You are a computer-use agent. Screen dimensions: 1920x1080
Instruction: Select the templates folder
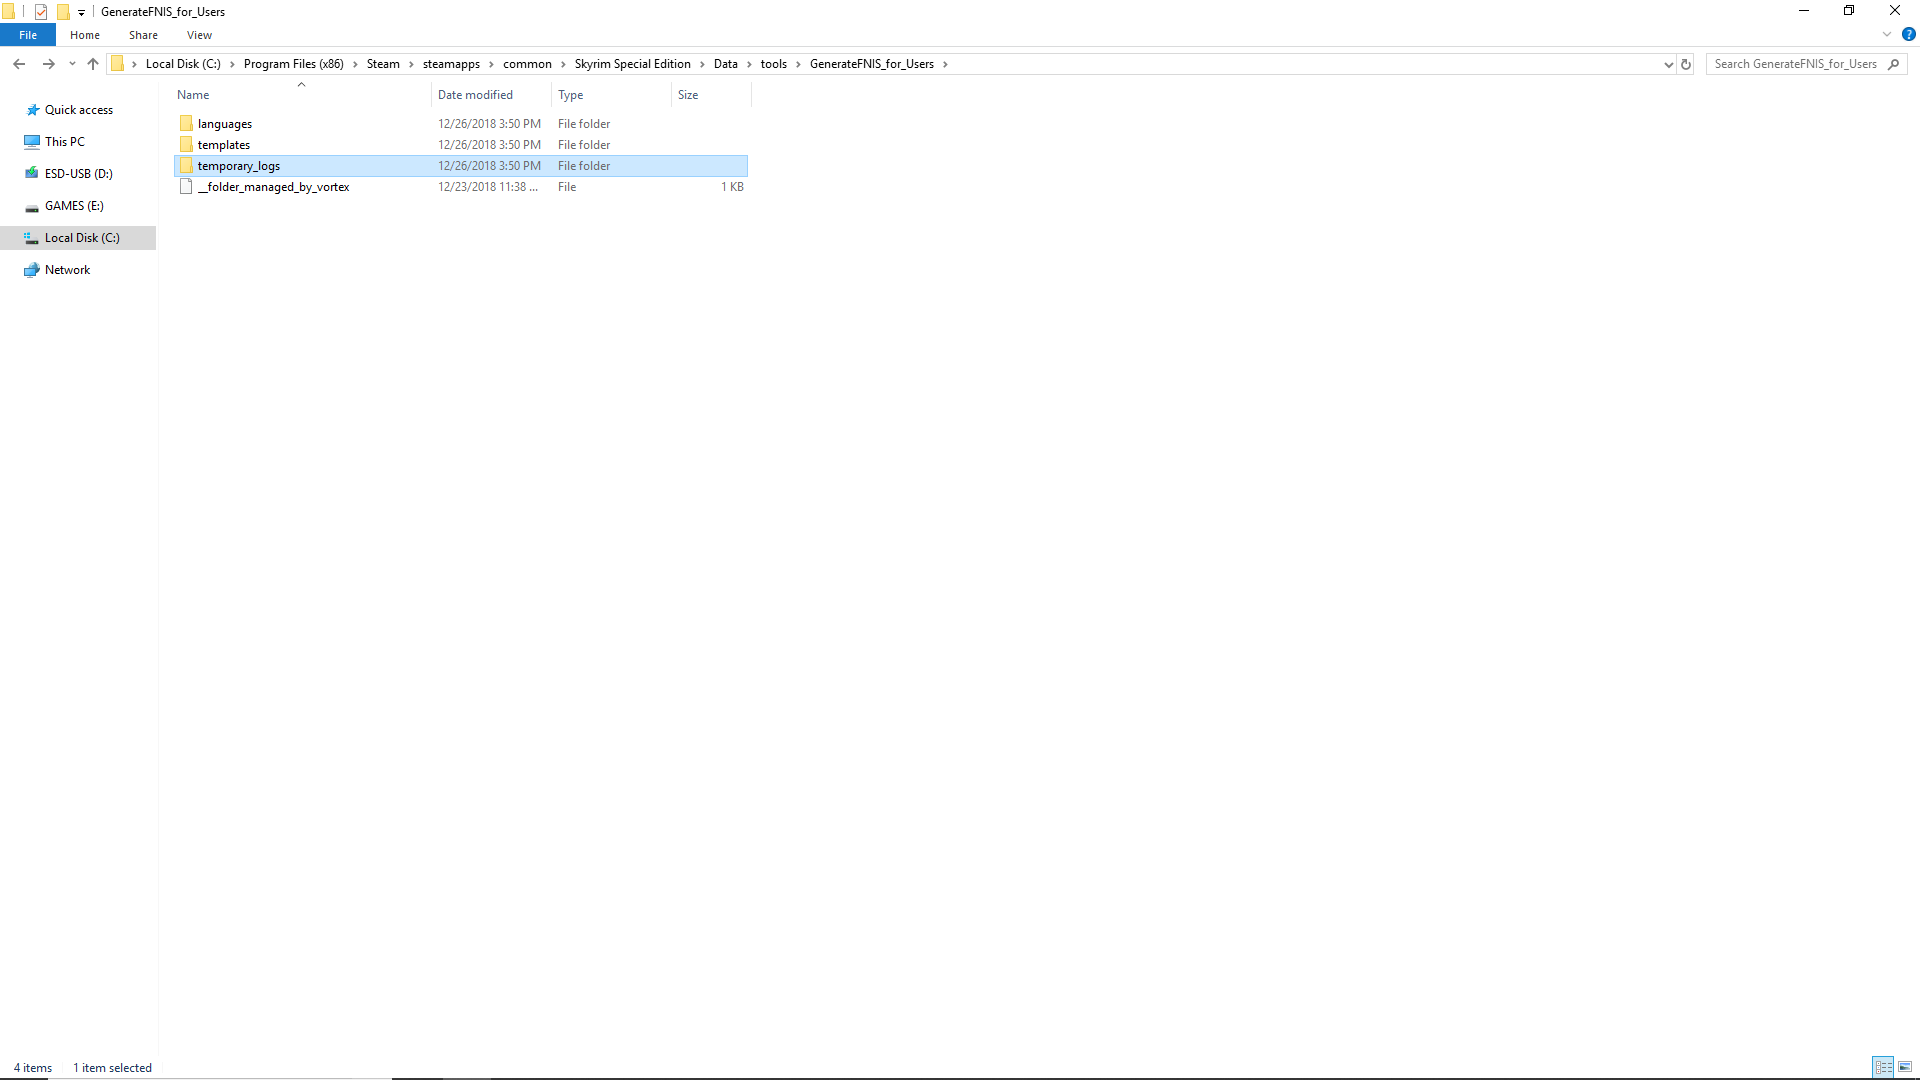461,145
